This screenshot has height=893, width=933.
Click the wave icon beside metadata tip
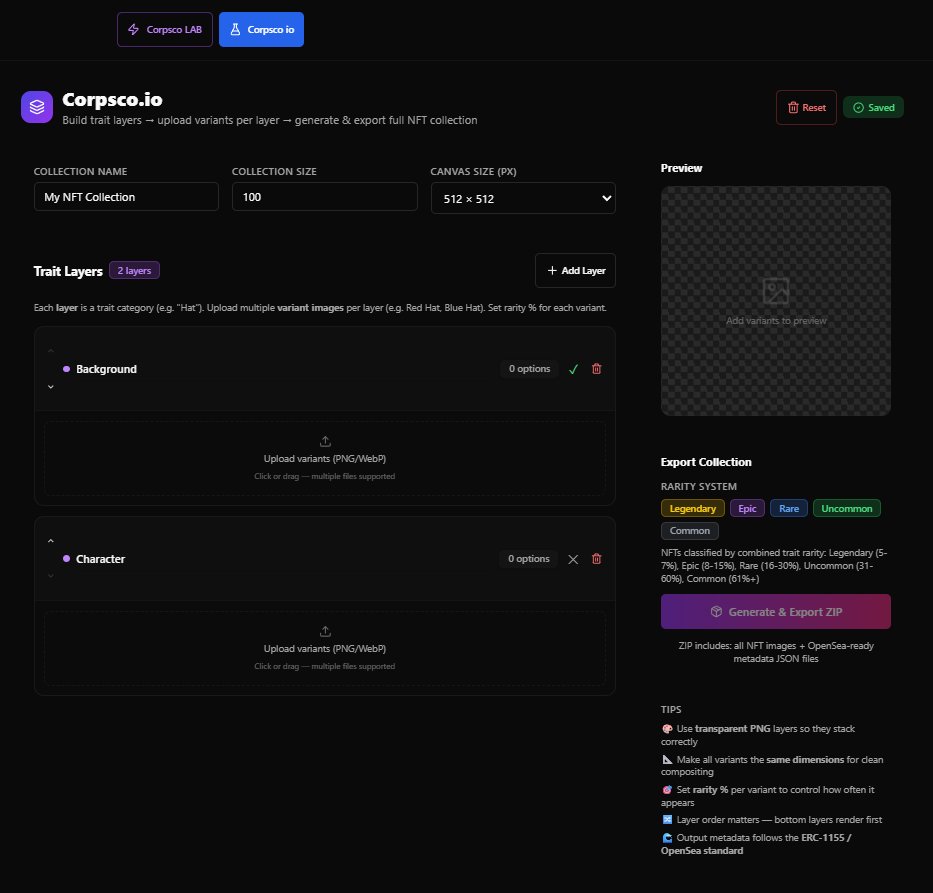coord(667,838)
